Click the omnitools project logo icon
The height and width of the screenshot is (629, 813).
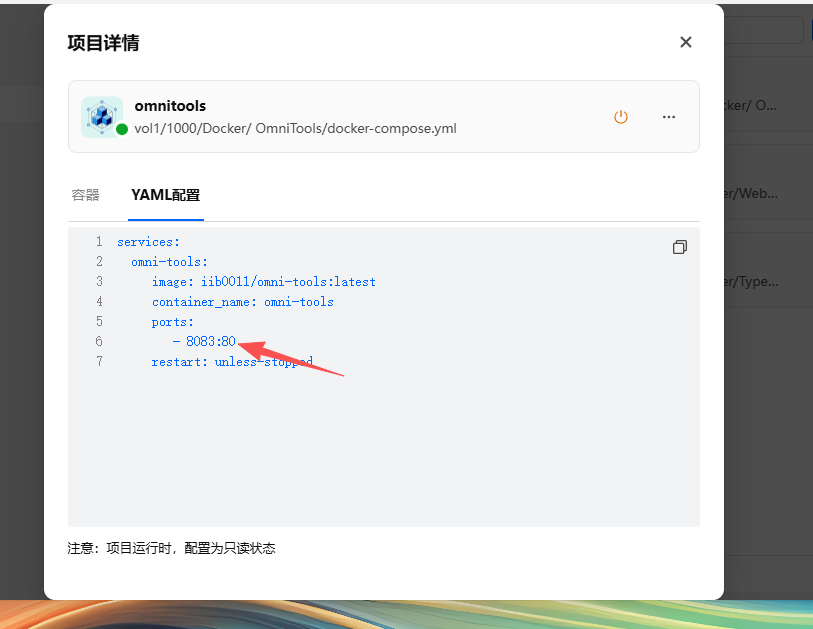click(x=102, y=117)
